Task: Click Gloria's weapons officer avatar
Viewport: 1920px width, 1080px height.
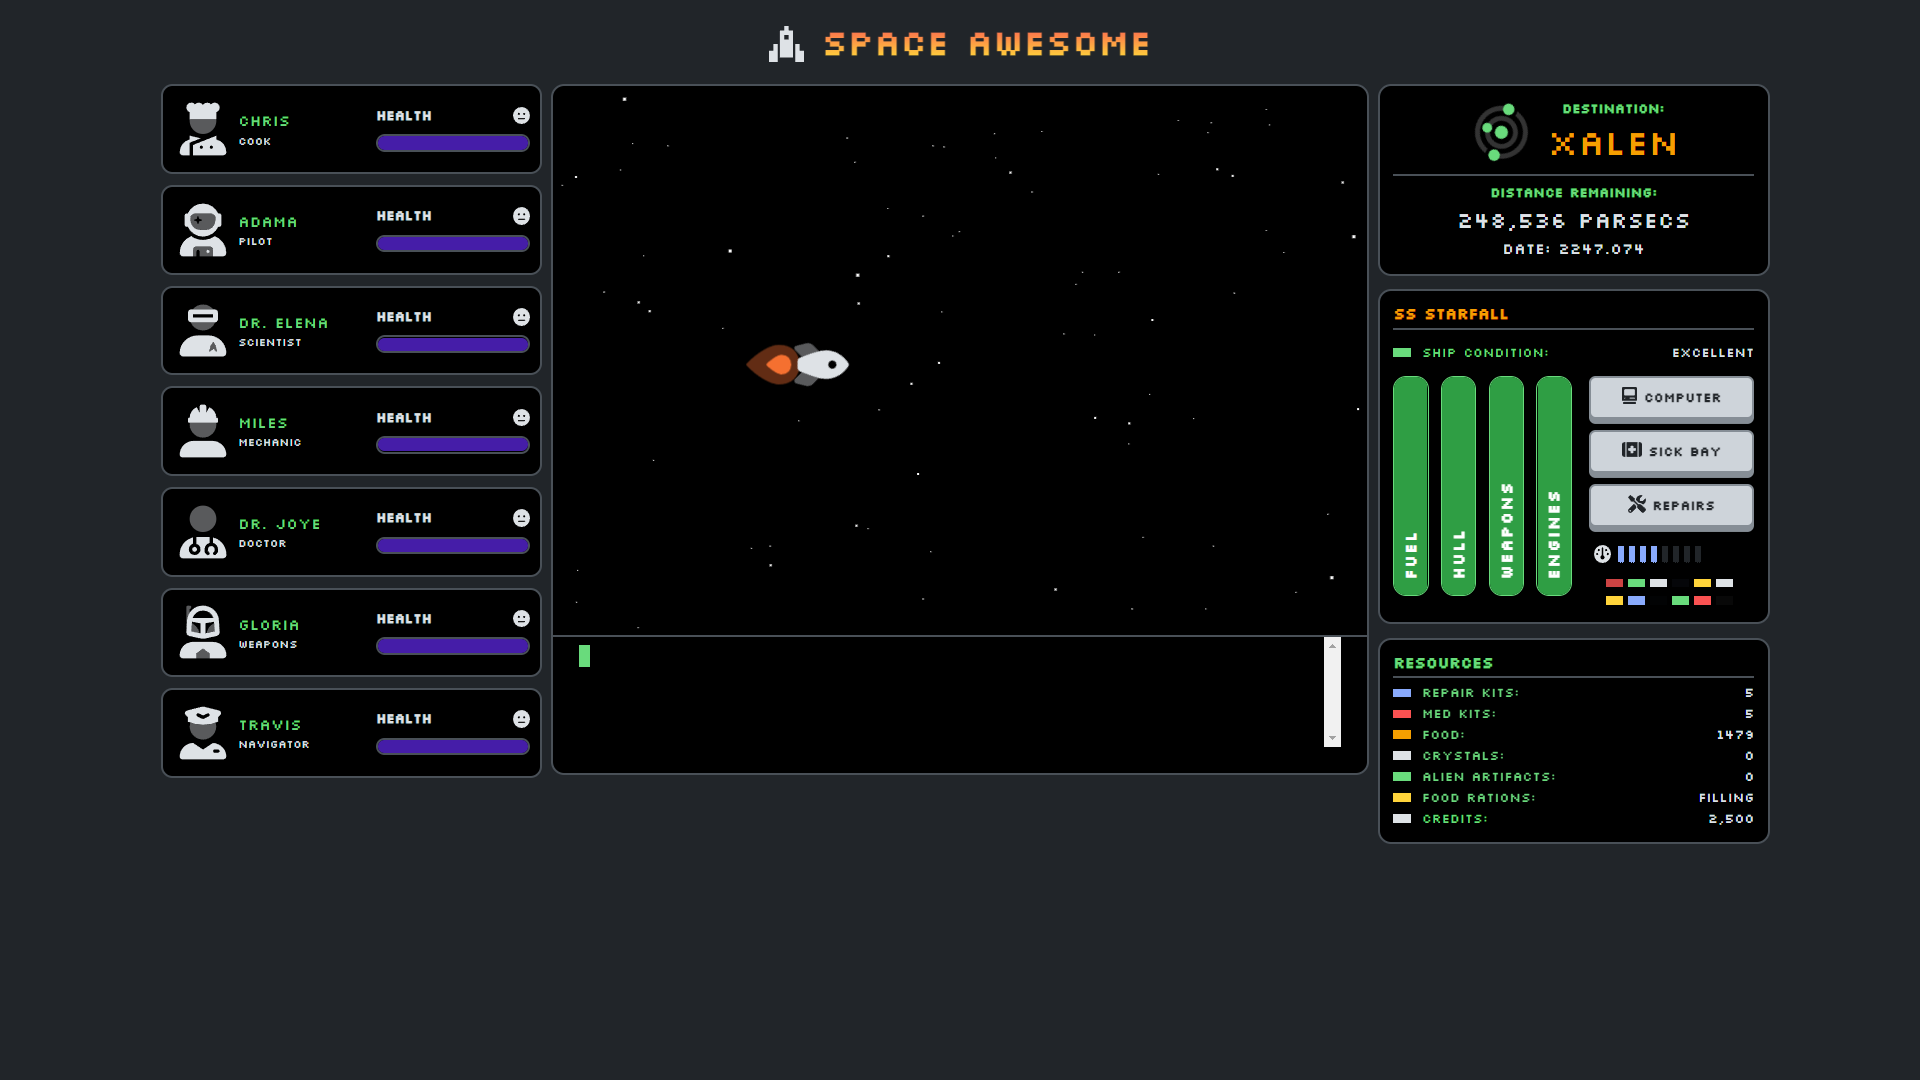Action: (203, 632)
